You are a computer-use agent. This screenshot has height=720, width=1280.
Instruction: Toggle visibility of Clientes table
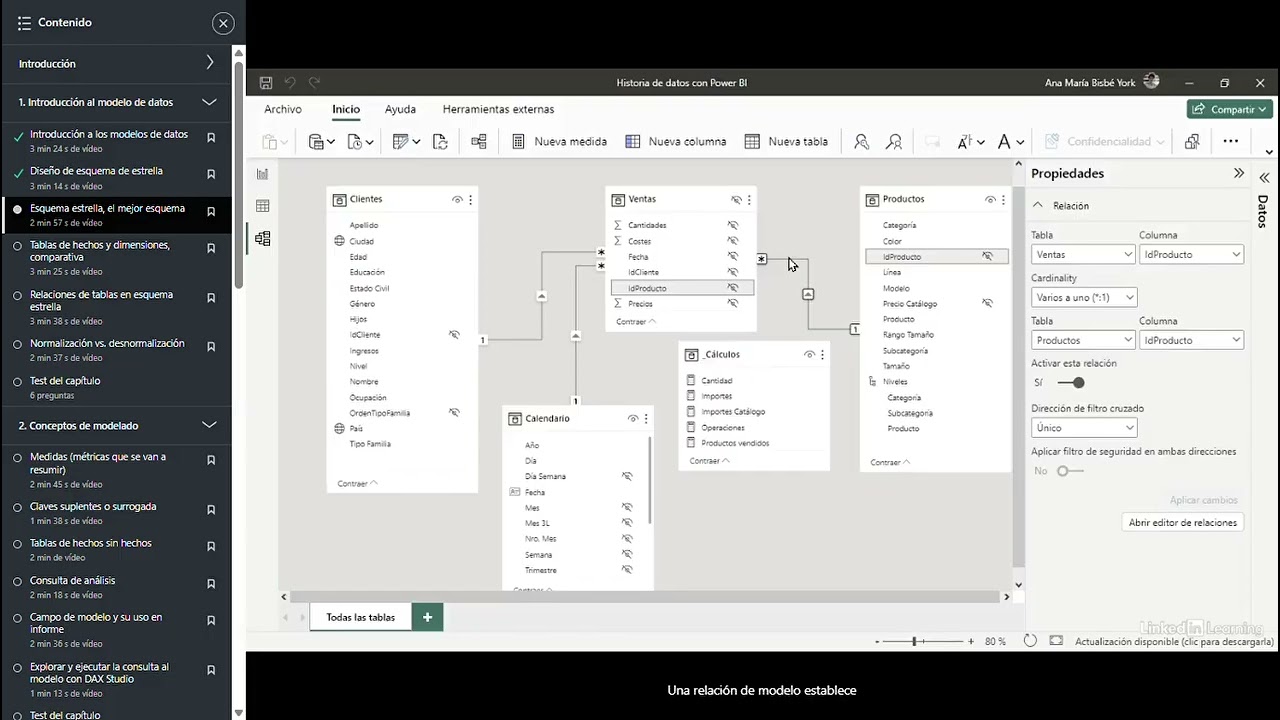457,200
